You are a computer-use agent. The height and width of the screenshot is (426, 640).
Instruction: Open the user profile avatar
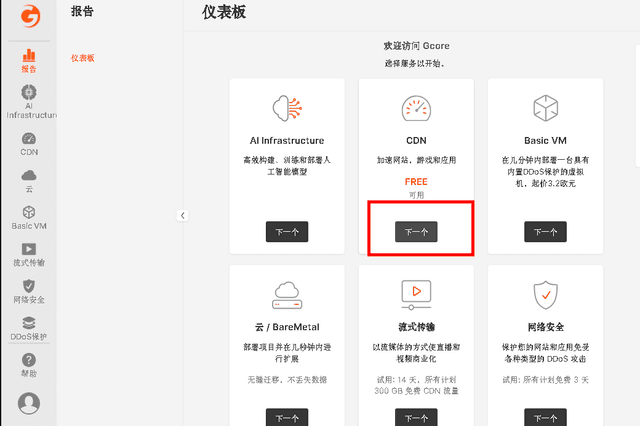click(x=29, y=403)
